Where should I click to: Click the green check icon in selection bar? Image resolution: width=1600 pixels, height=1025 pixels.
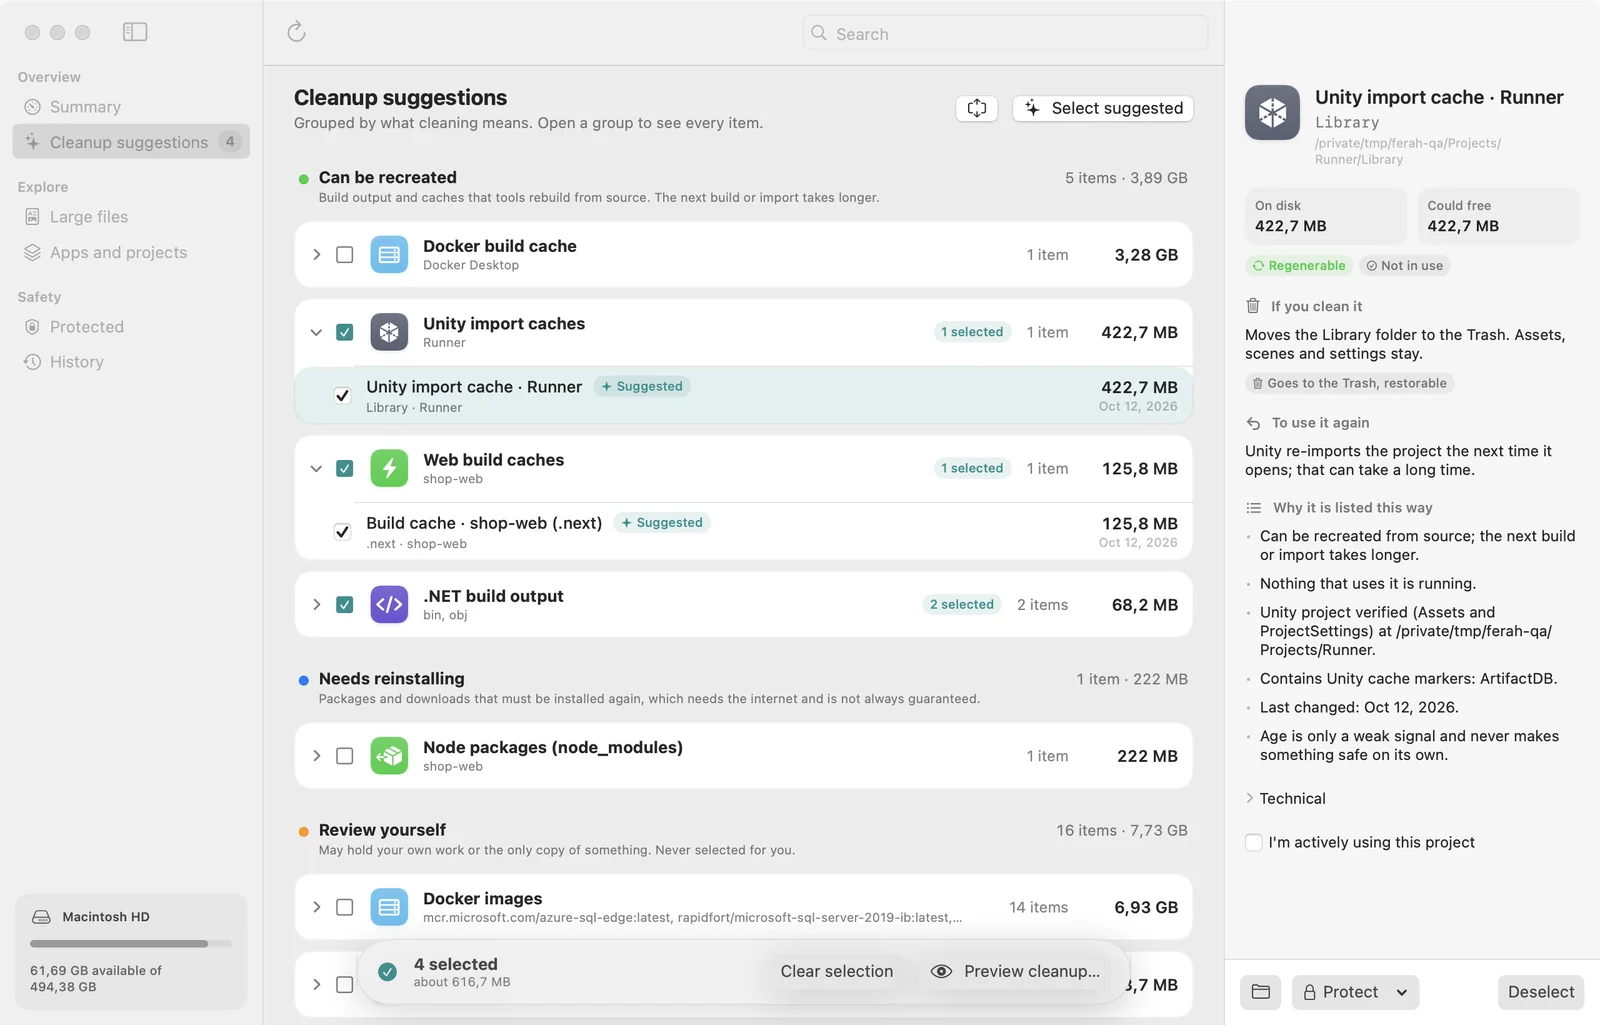click(x=388, y=971)
